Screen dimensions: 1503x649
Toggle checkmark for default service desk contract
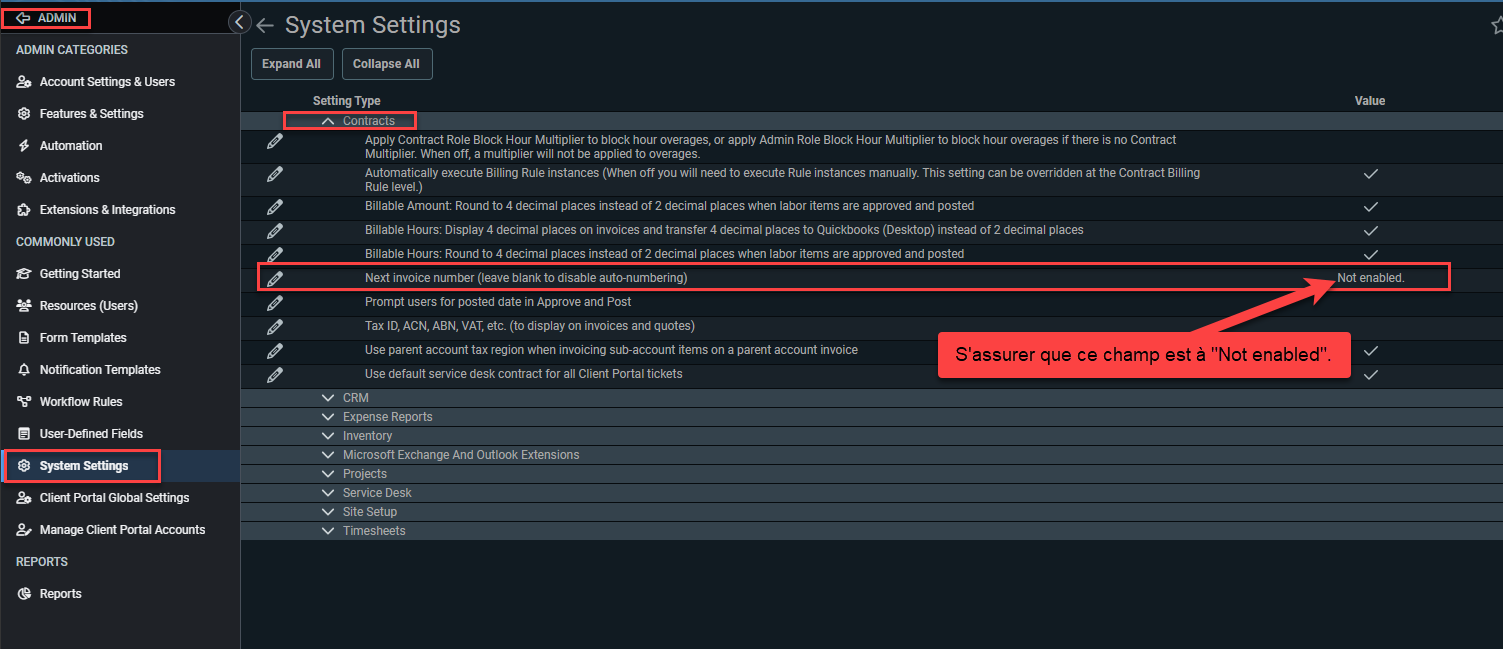[x=1371, y=375]
